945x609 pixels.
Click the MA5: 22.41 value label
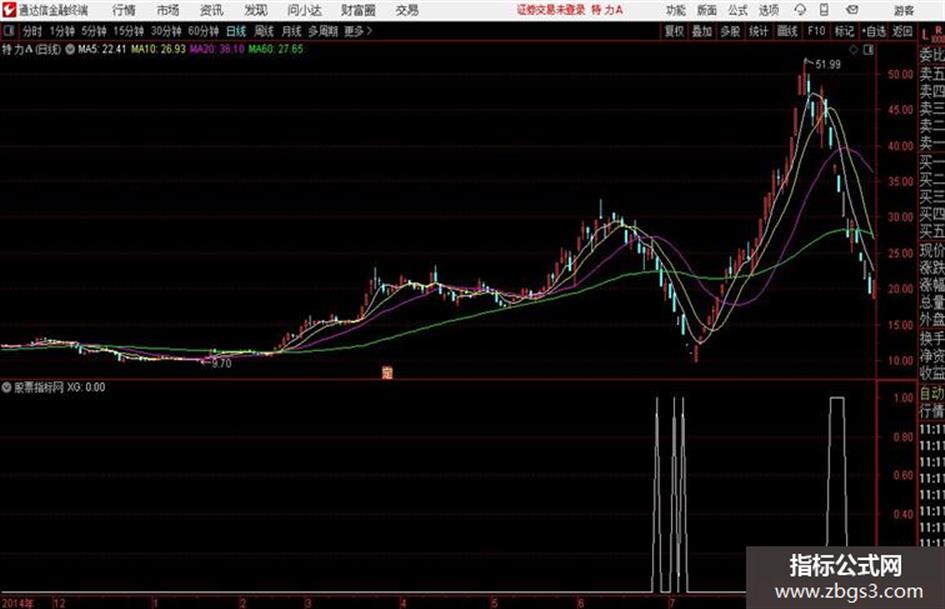[102, 49]
